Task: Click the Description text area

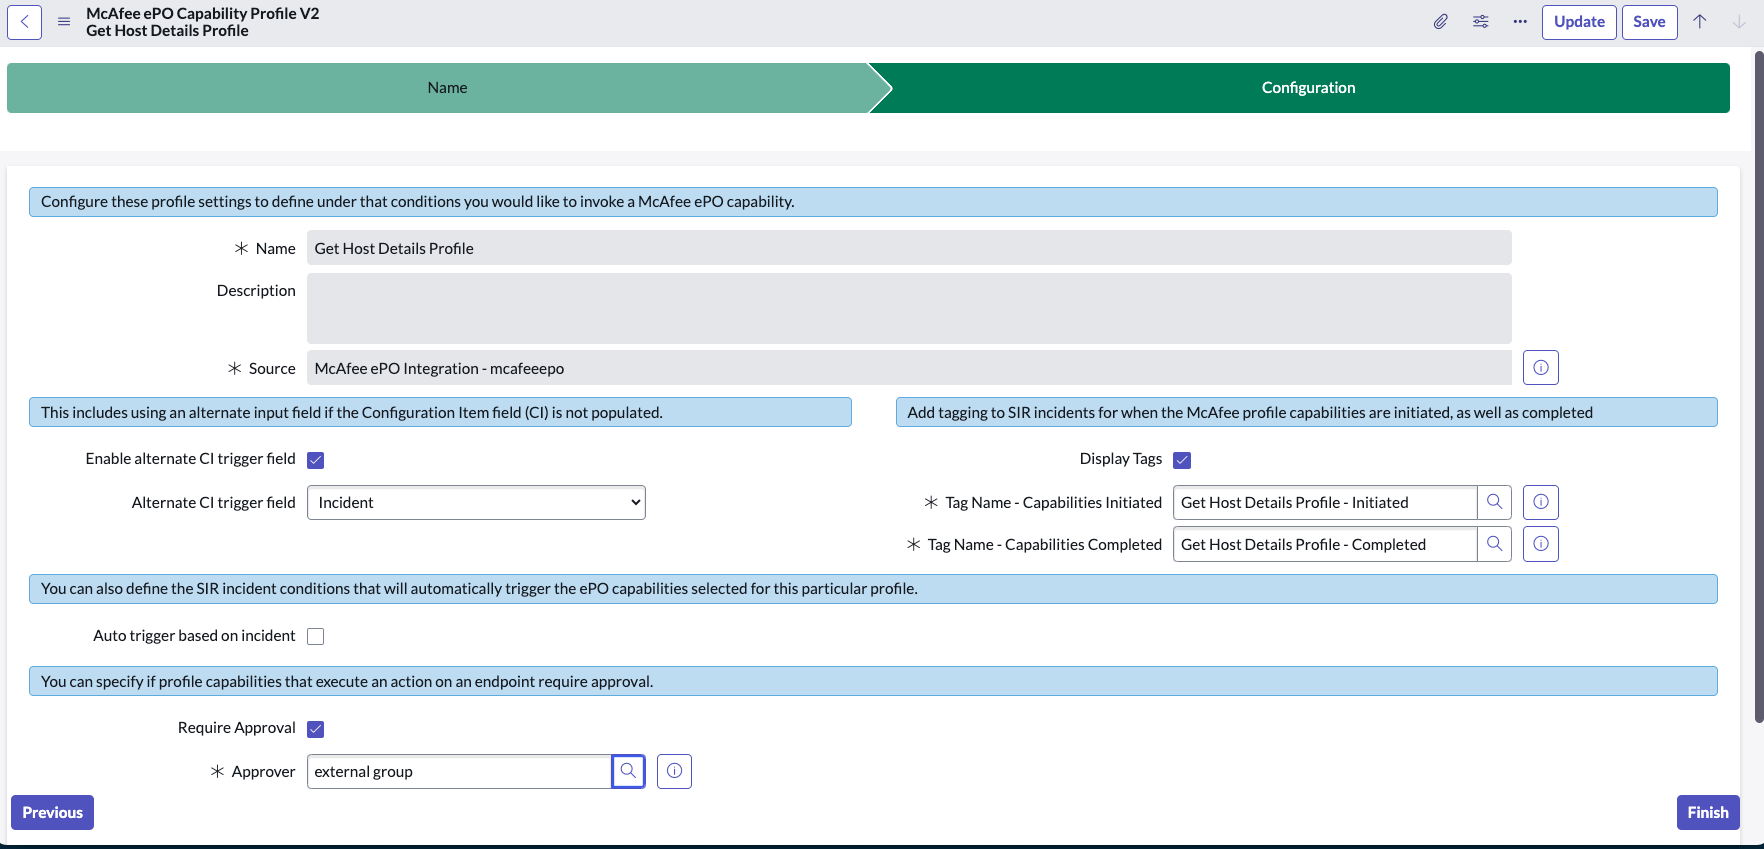Action: click(909, 308)
